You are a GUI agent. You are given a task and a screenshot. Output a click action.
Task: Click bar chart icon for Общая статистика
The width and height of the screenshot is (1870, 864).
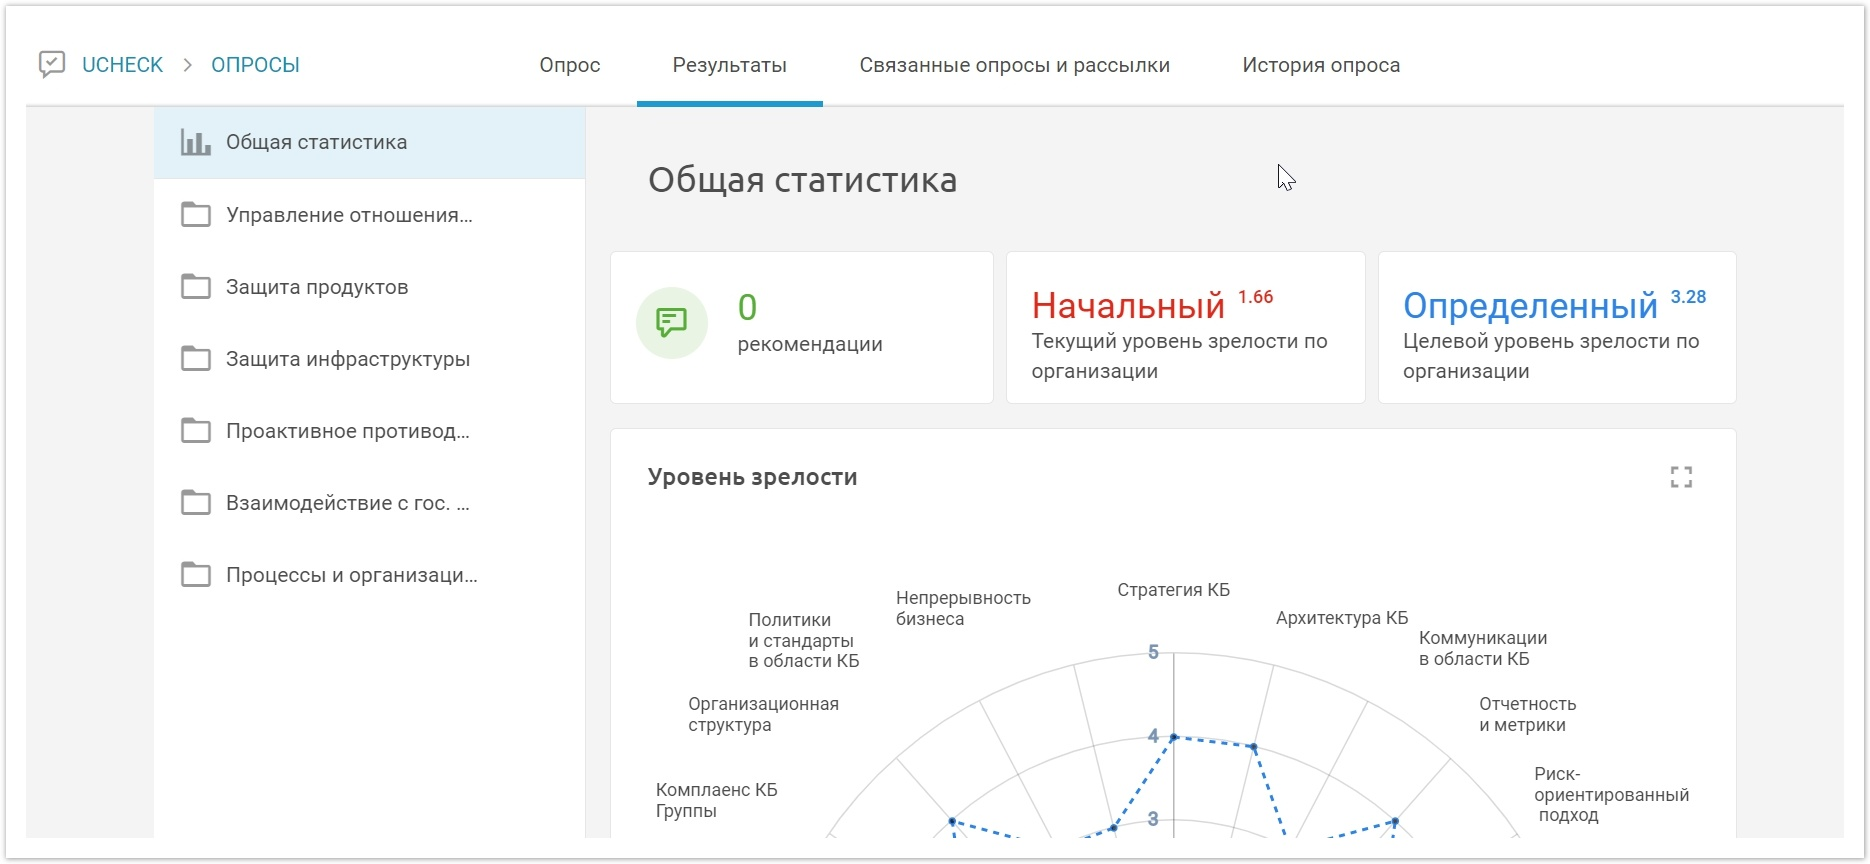195,143
